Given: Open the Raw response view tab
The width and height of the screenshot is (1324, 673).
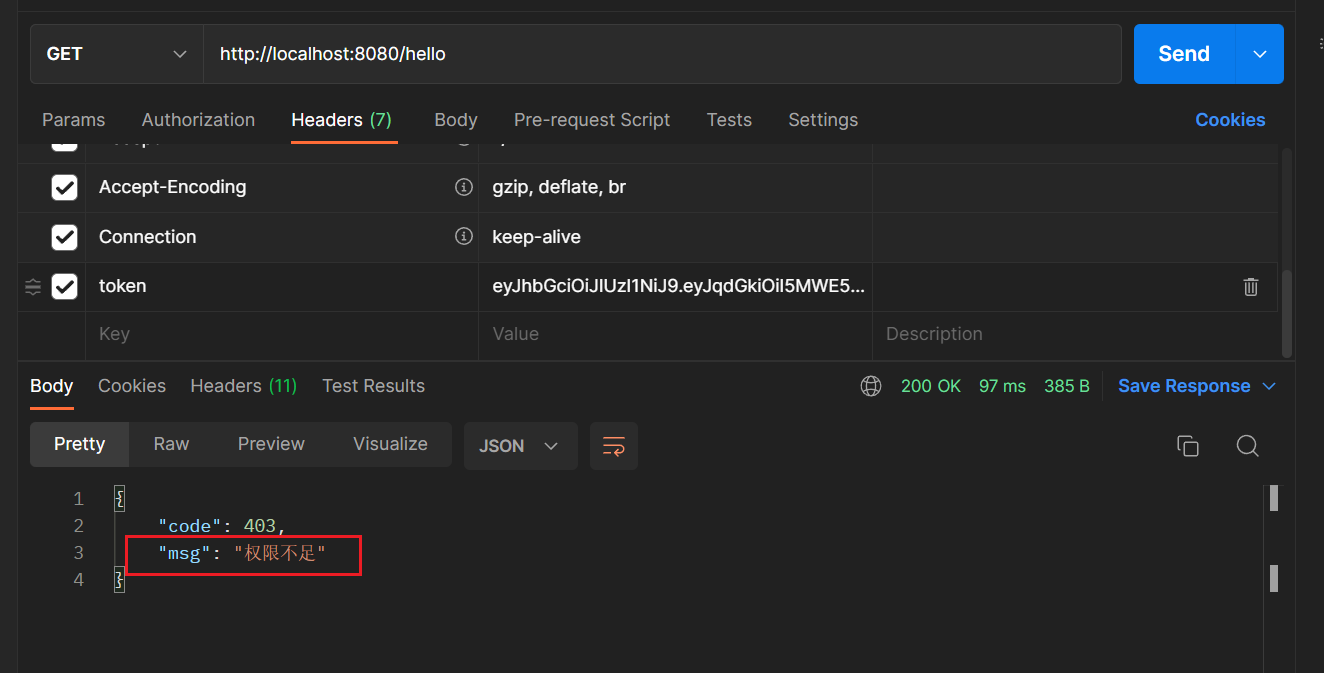Looking at the screenshot, I should click(171, 444).
